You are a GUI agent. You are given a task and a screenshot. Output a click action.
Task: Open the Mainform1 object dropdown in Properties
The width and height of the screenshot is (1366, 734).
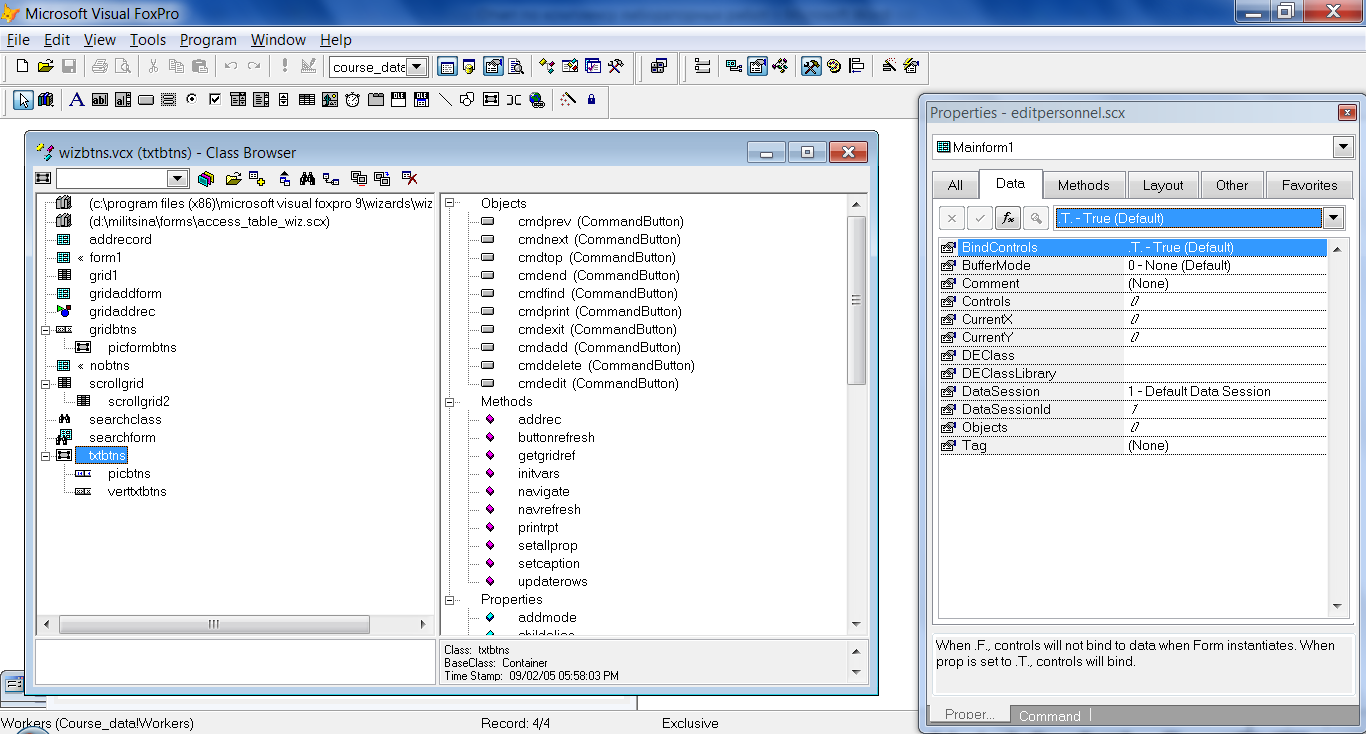[1343, 147]
